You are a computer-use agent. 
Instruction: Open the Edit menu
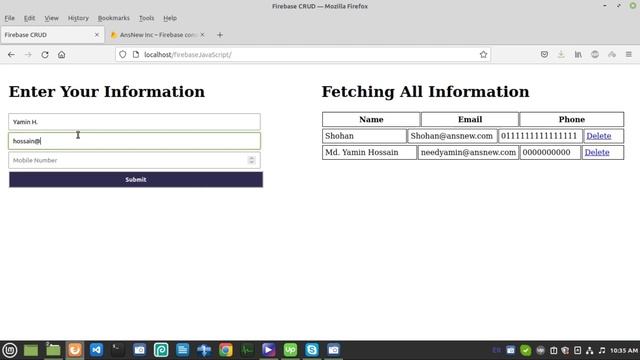pos(29,18)
